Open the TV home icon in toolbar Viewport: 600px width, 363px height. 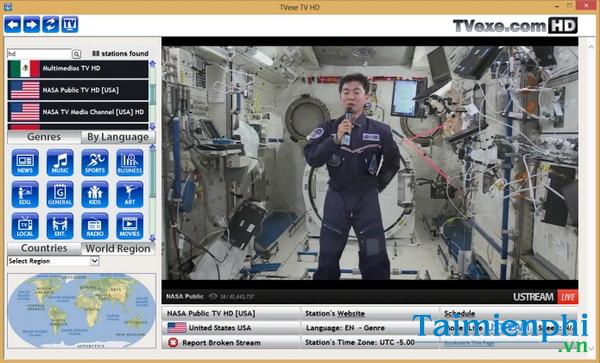point(70,25)
